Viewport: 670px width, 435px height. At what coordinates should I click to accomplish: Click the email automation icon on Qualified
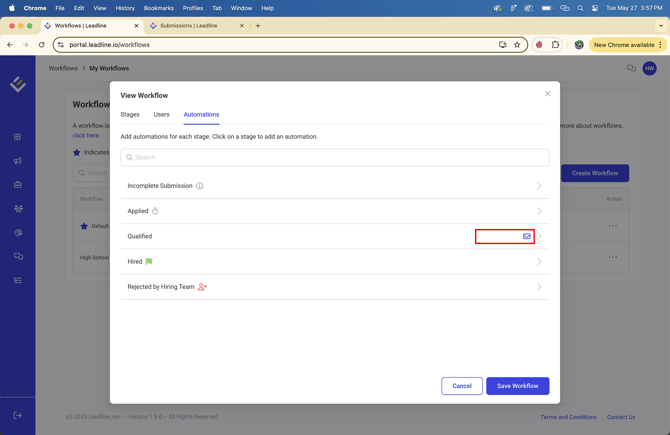point(527,237)
